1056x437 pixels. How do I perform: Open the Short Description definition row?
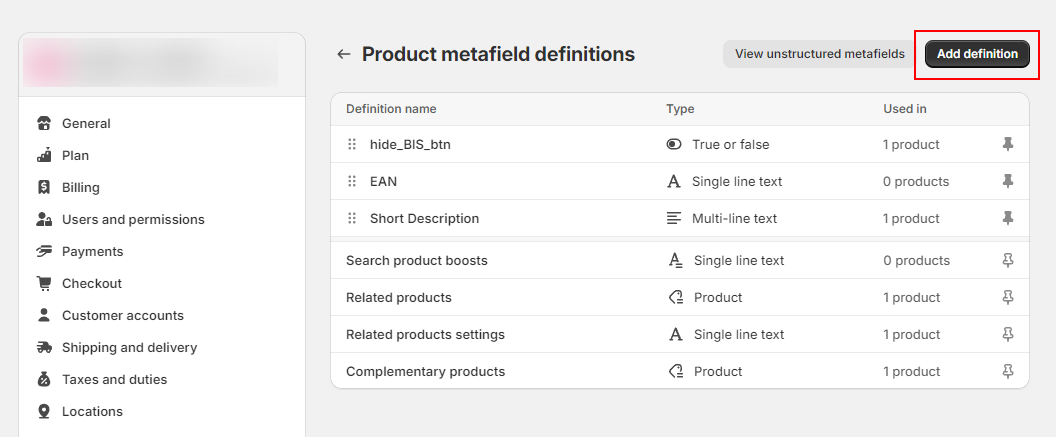point(424,218)
